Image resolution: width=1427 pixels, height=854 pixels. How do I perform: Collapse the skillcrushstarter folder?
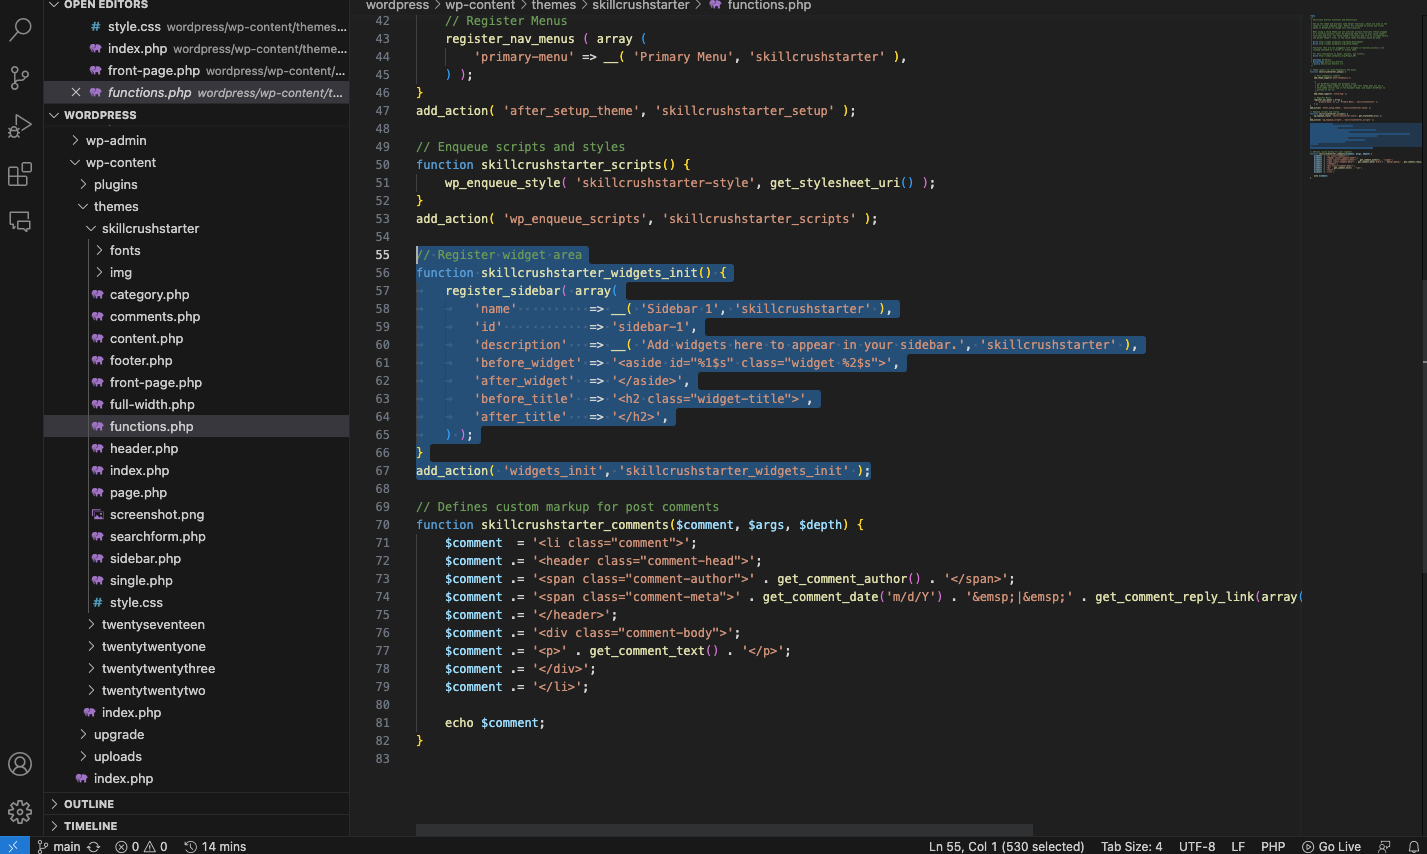(x=196, y=229)
